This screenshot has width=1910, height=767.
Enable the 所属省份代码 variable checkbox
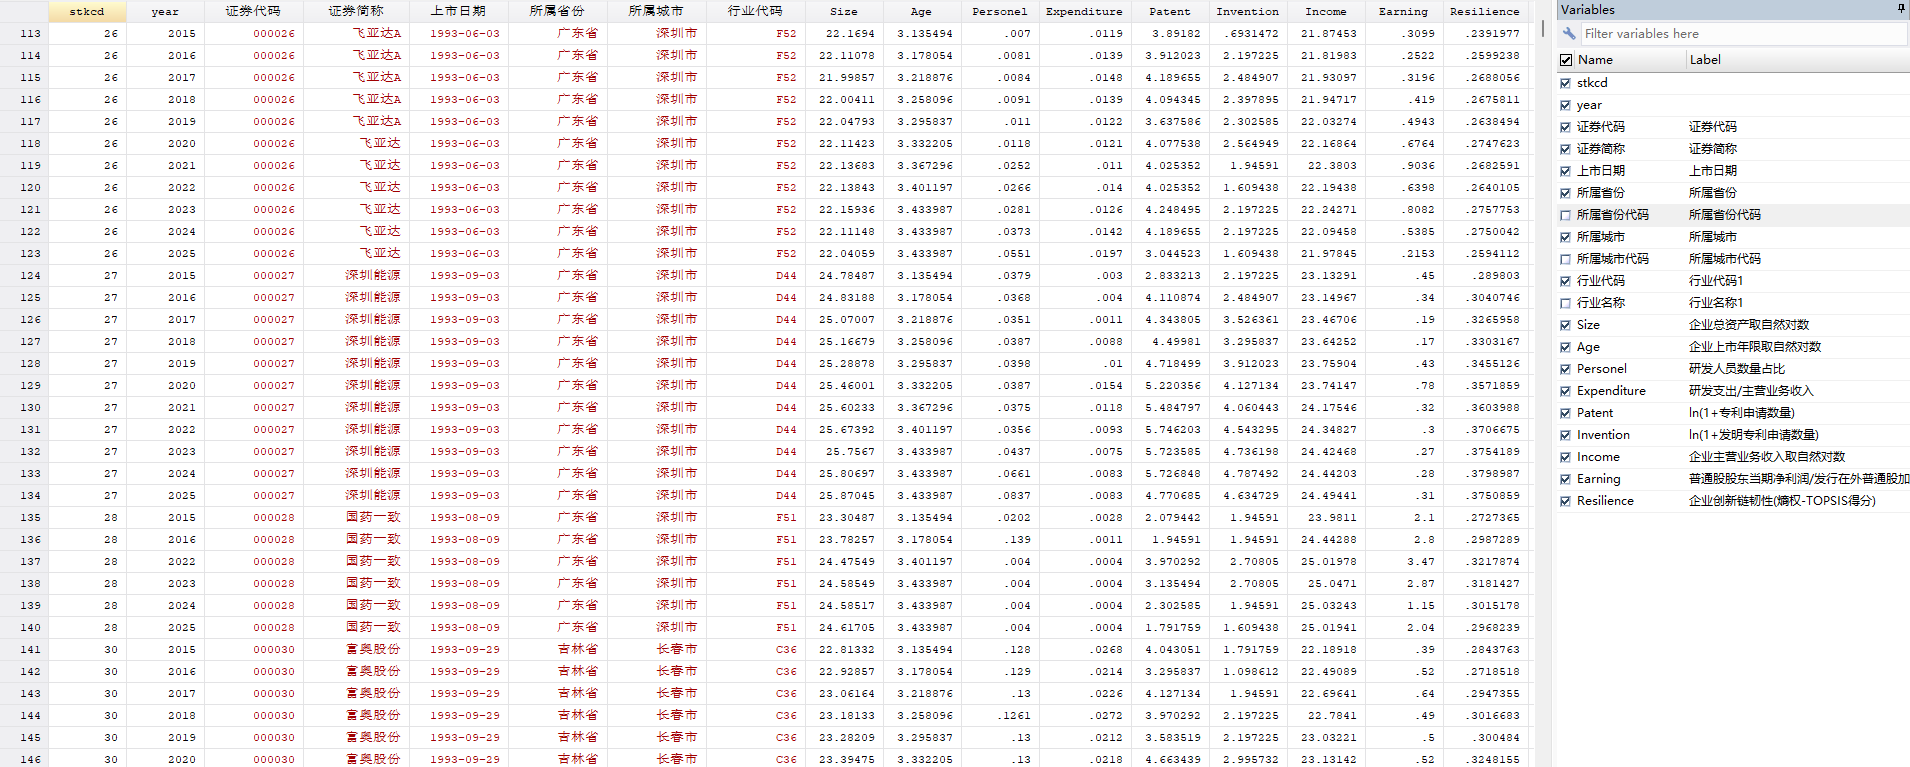(1566, 215)
